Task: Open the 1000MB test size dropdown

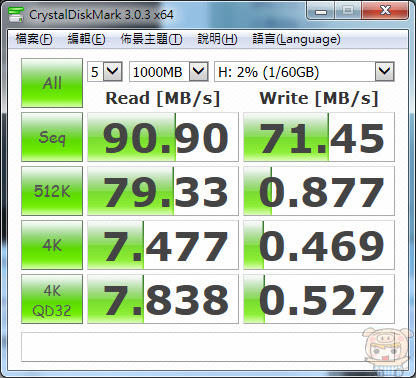Action: click(169, 71)
